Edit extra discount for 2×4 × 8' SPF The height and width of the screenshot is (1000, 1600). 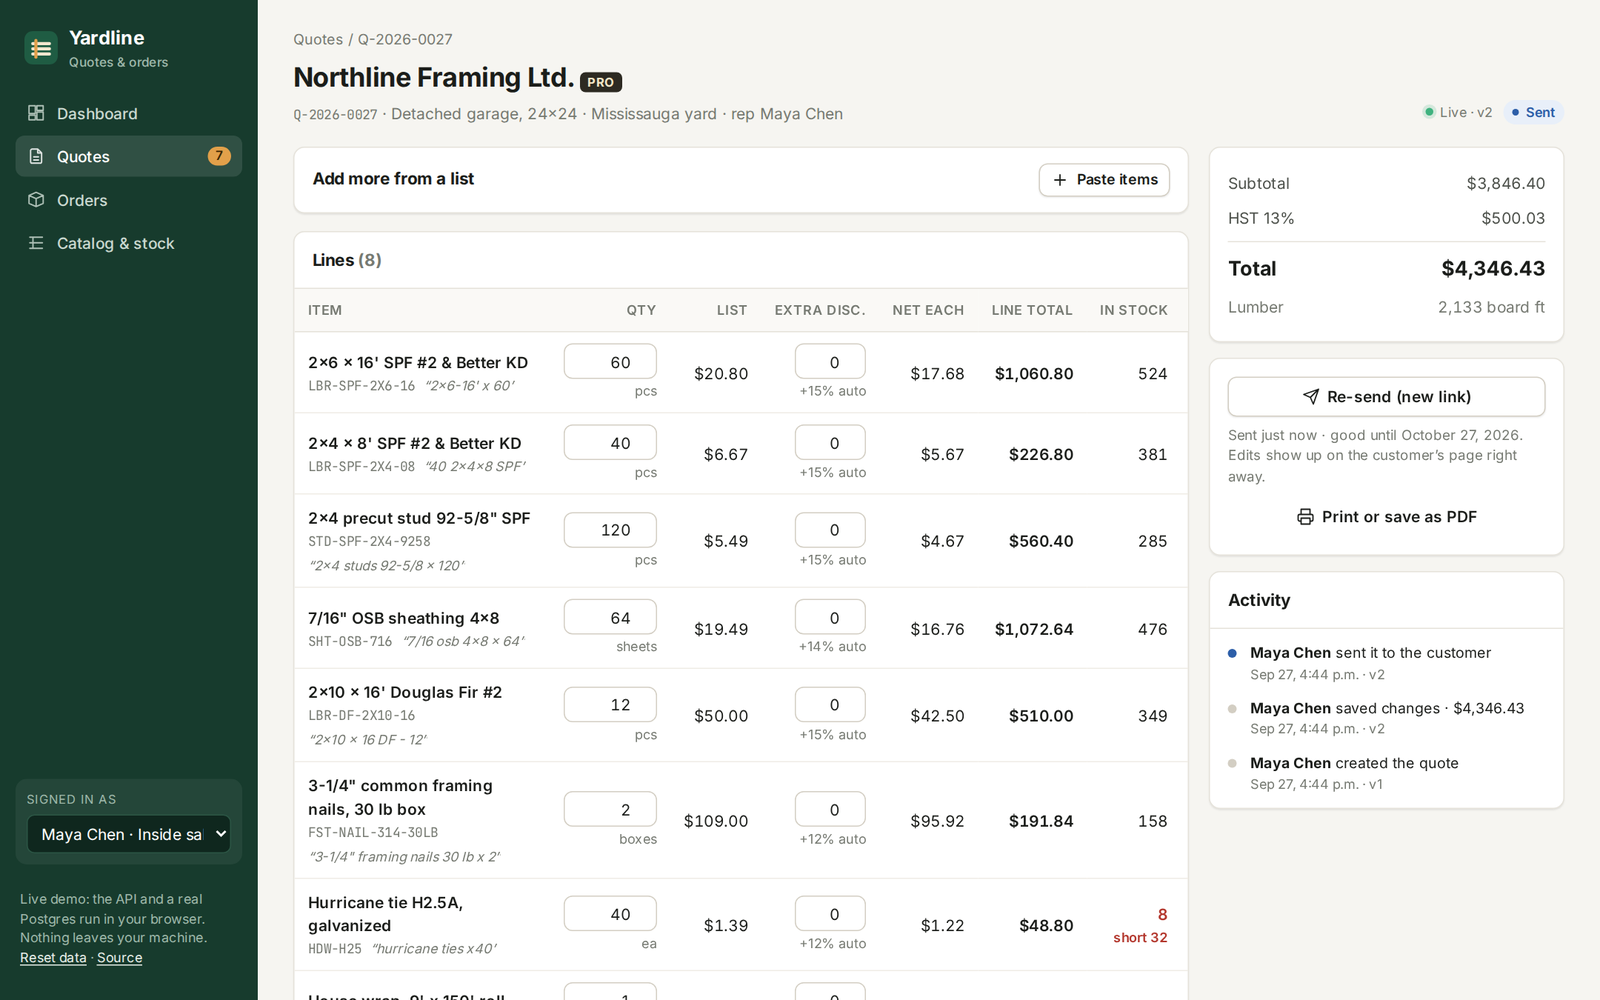point(830,443)
